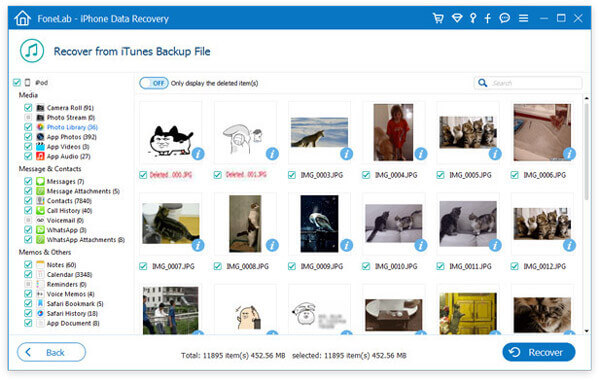The width and height of the screenshot is (600, 381).
Task: Open Message Attachments category
Action: click(83, 191)
